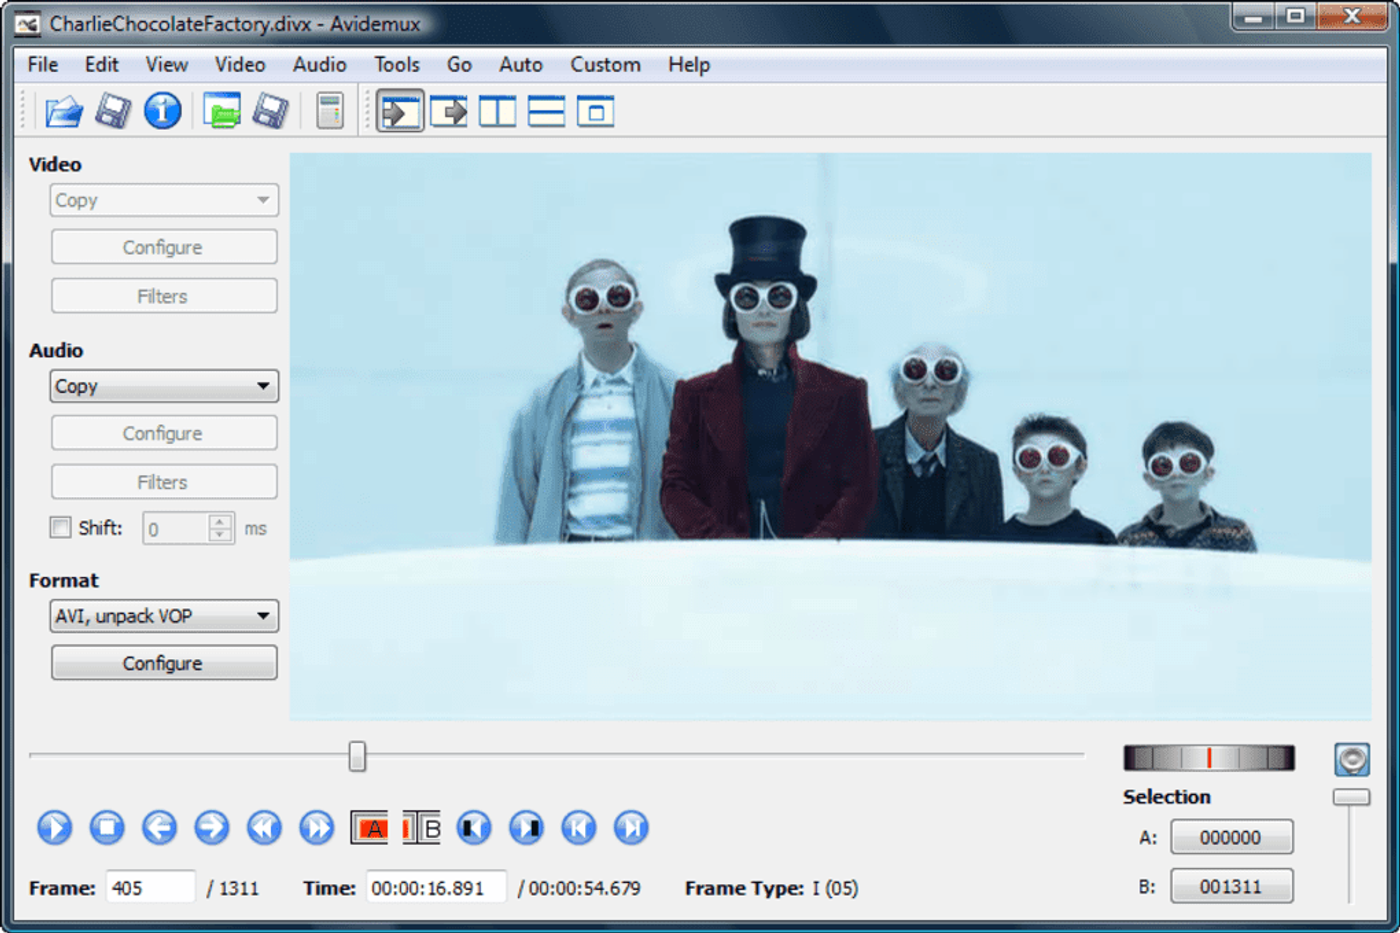
Task: Open a video file from the toolbar
Action: 64,111
